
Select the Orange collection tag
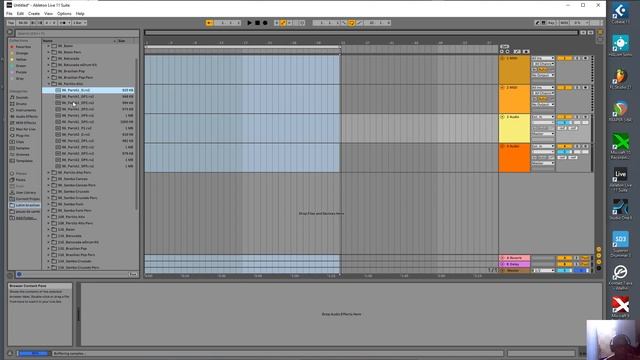[x=22, y=53]
